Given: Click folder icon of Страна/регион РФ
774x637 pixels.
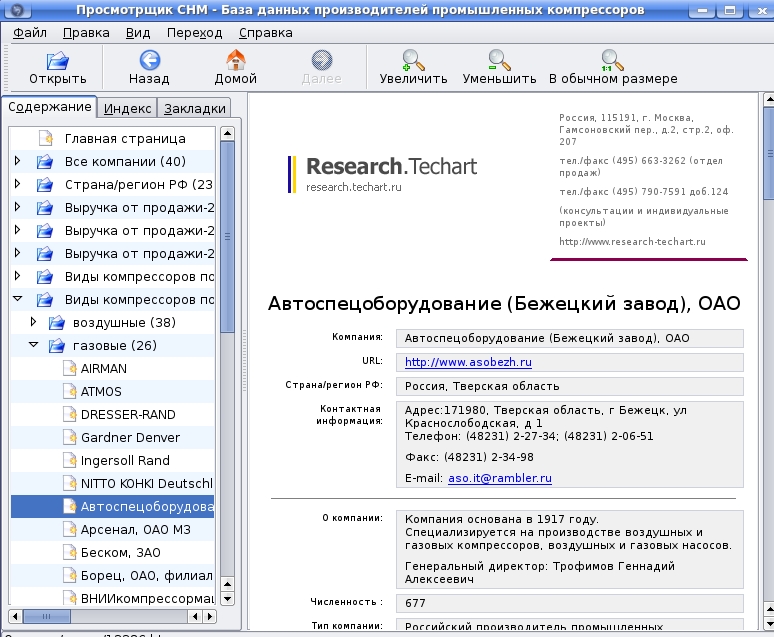Looking at the screenshot, I should [x=44, y=185].
